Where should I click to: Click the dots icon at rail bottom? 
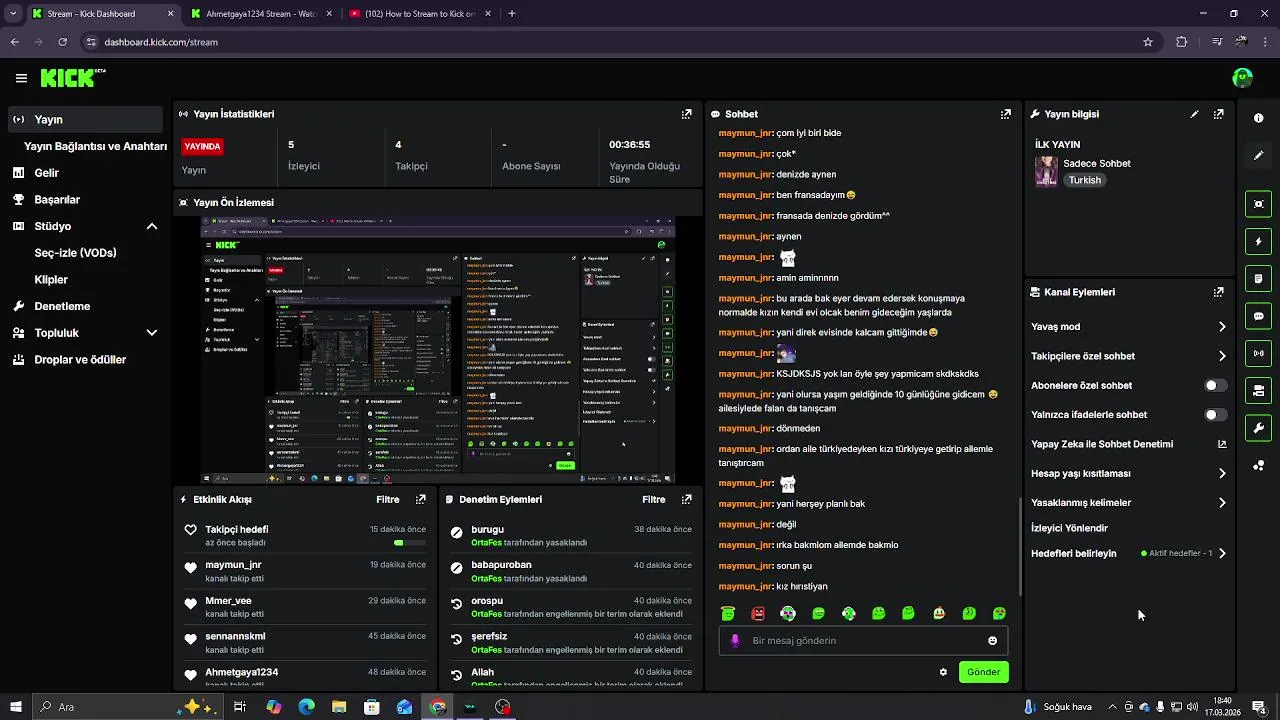point(1258,466)
